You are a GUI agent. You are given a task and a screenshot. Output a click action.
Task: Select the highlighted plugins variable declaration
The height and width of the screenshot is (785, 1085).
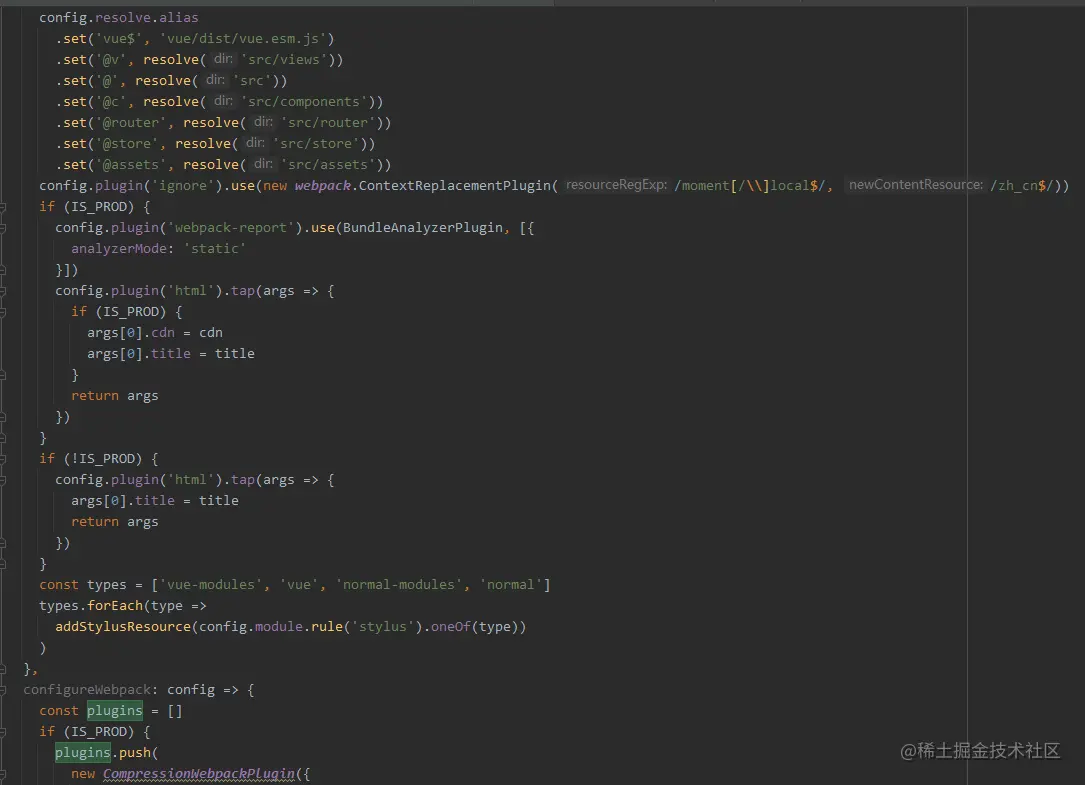click(114, 710)
